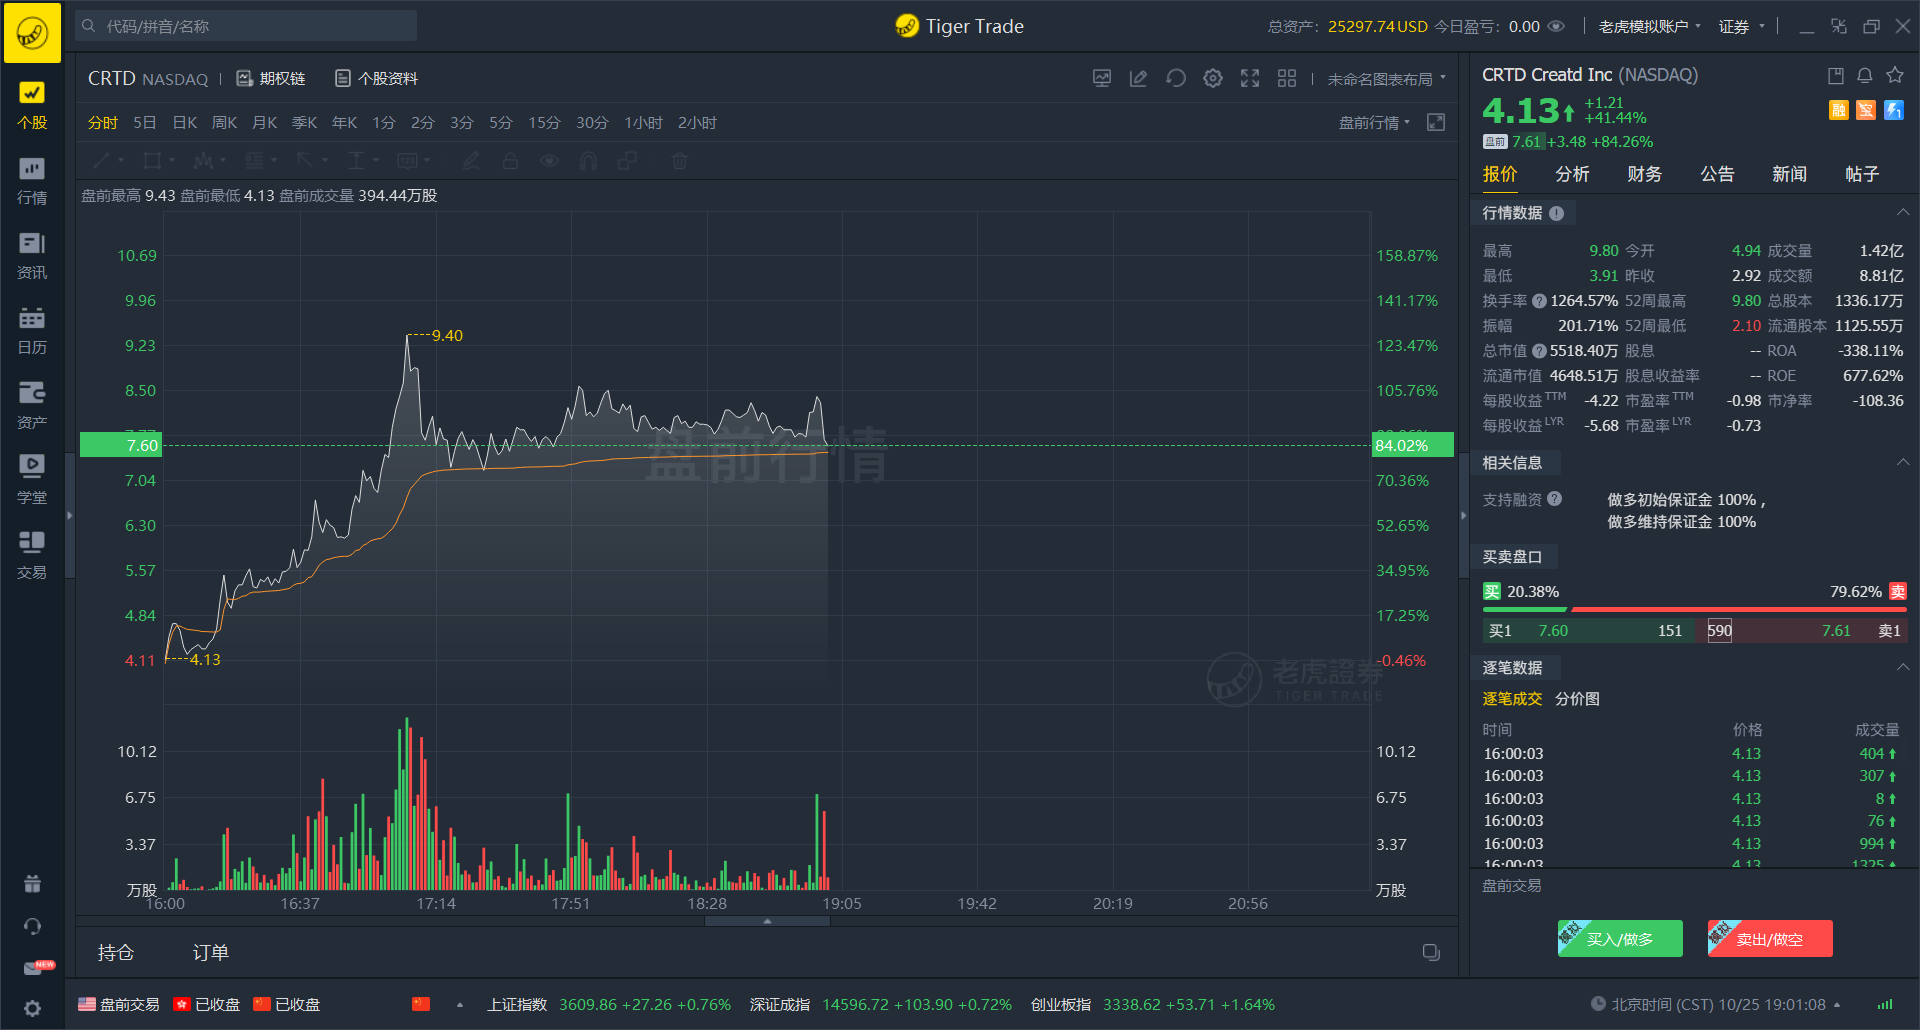
Task: Select the brush pen drawing tool
Action: coord(471,160)
